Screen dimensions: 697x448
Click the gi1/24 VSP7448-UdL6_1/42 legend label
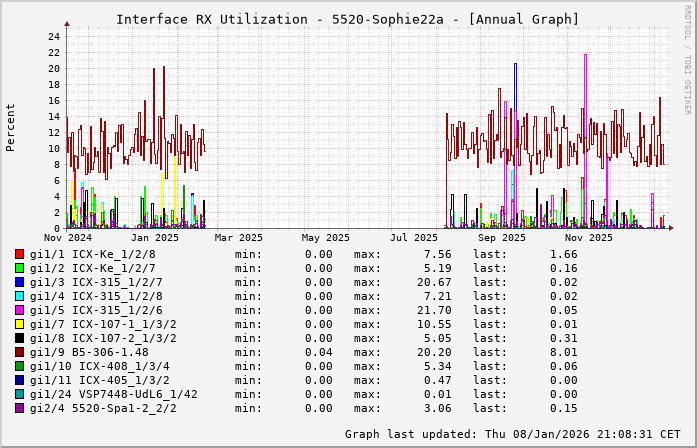[x=113, y=394]
